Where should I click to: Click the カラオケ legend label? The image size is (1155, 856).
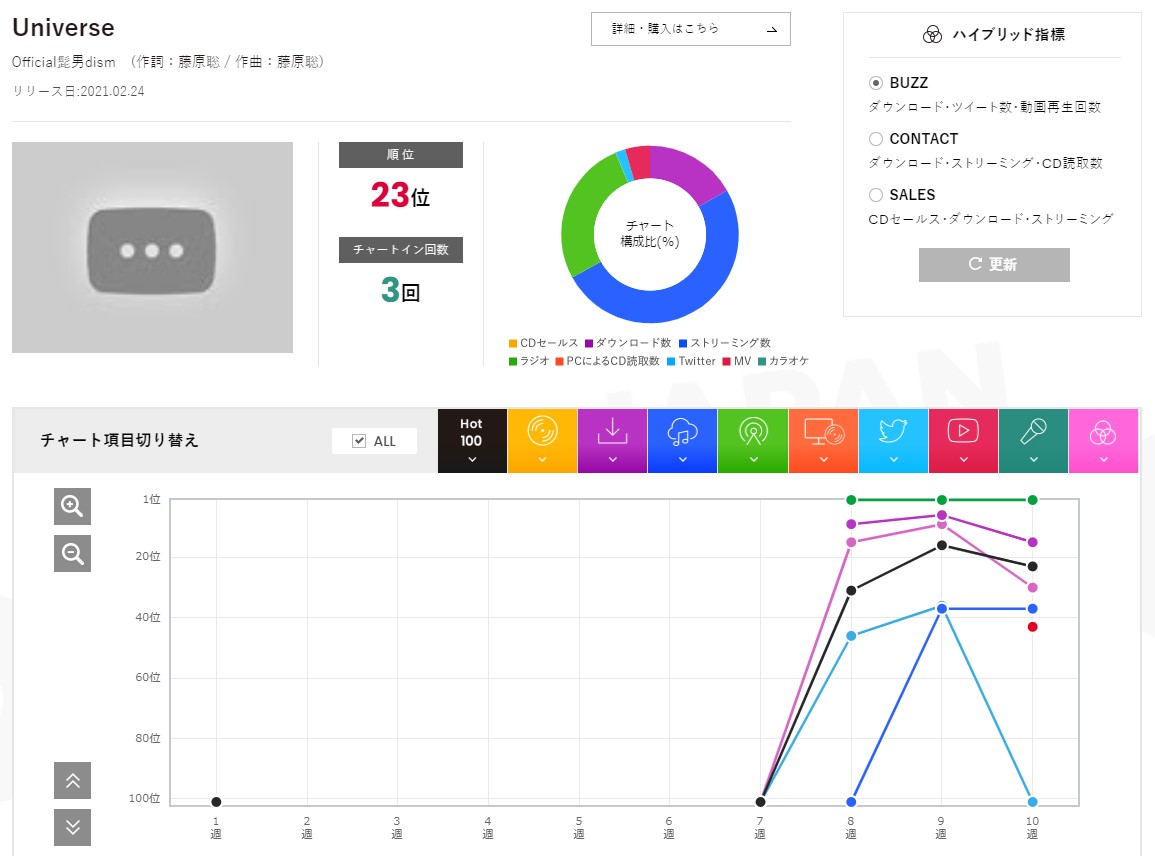click(789, 361)
